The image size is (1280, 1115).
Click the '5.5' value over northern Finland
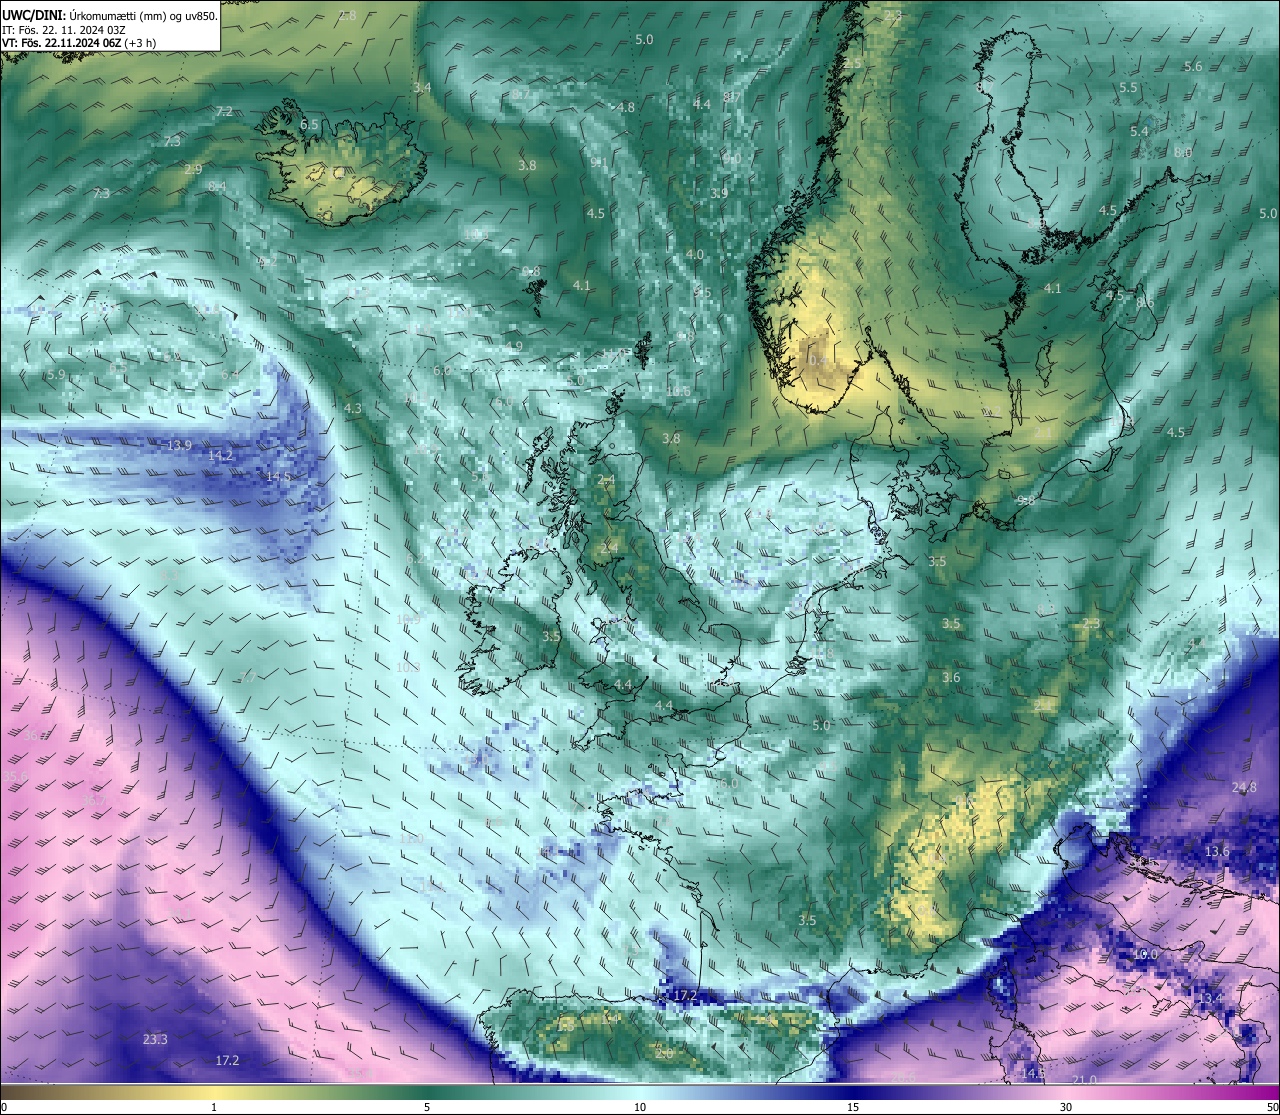coord(1128,88)
